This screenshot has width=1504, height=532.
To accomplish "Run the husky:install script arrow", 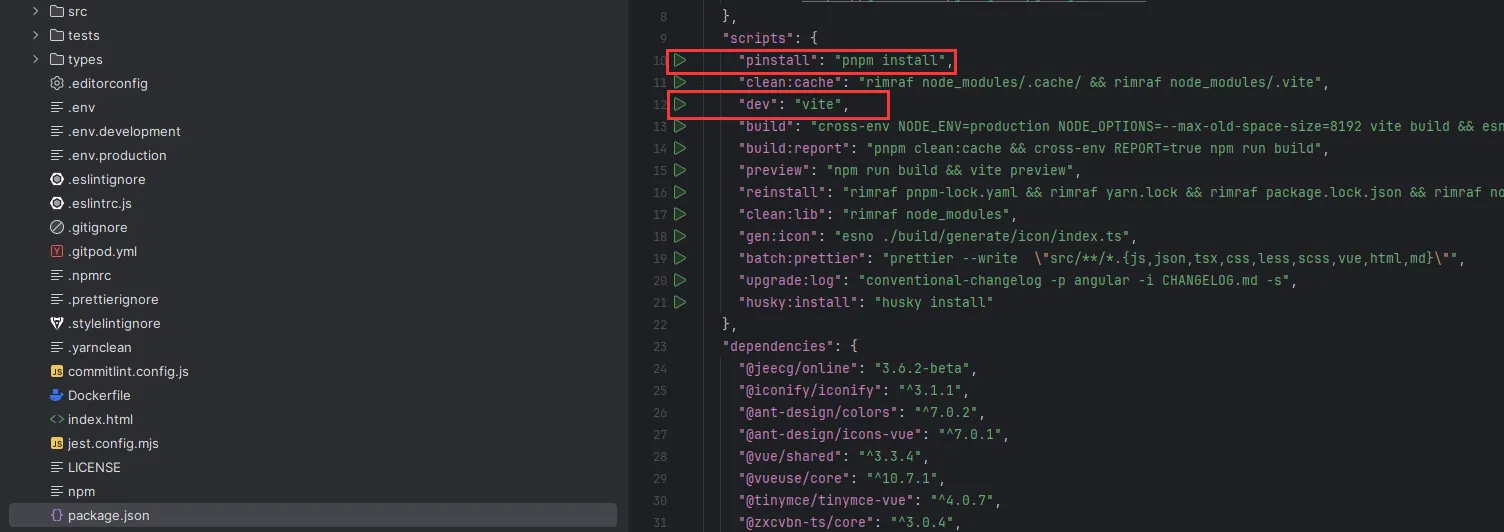I will [x=680, y=302].
